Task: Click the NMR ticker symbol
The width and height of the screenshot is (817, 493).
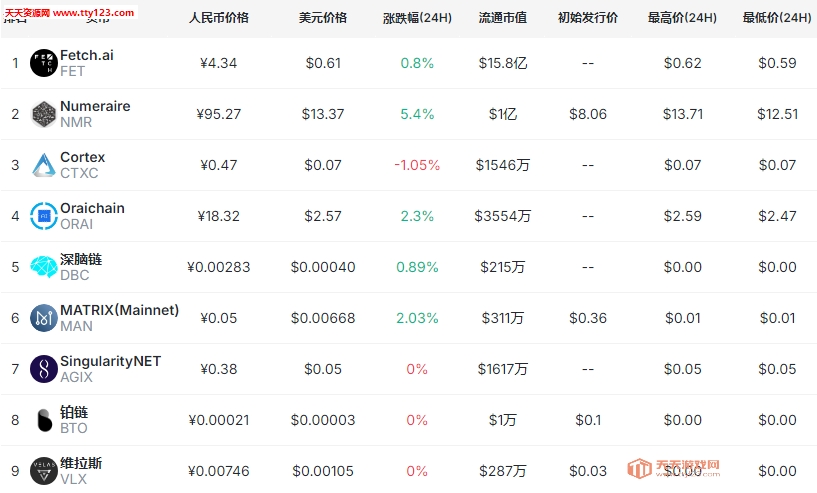Action: (x=76, y=122)
